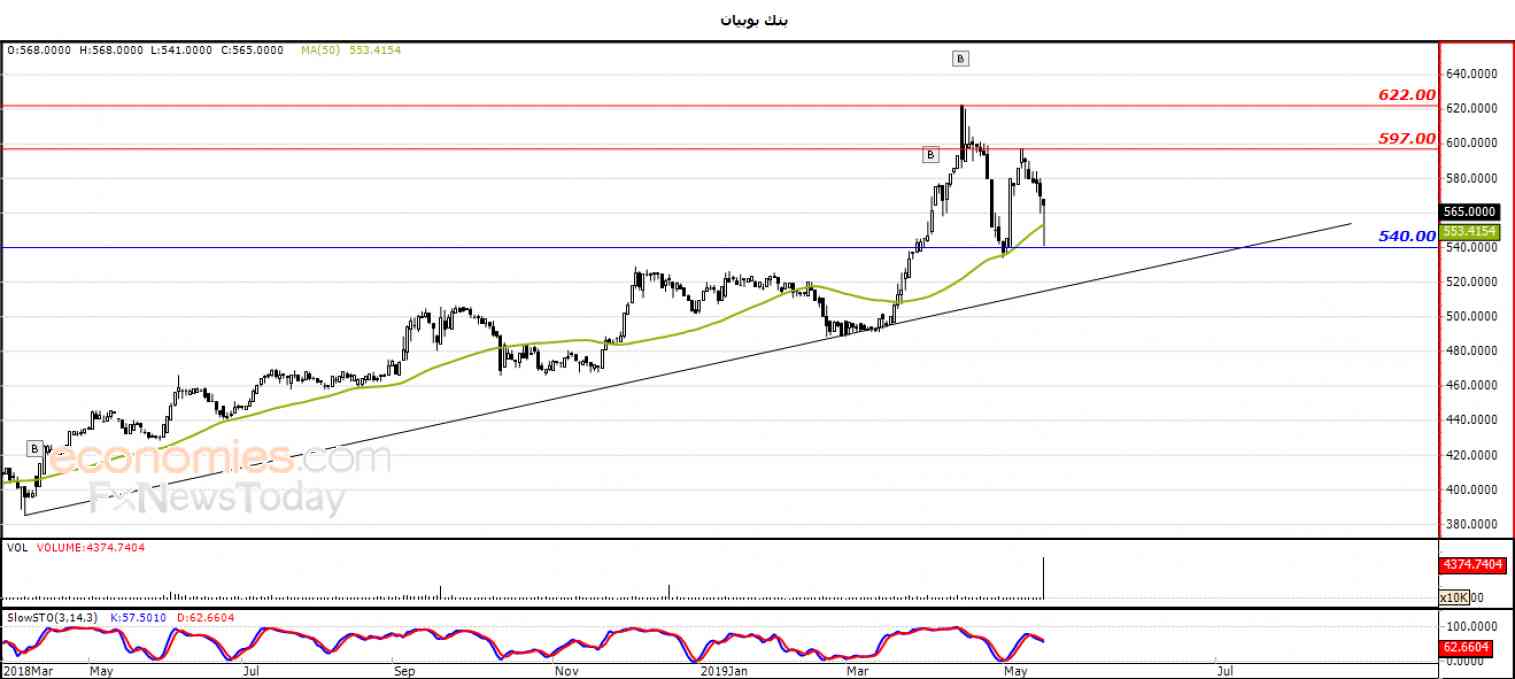Click the Sep date axis label
The height and width of the screenshot is (679, 1515).
pyautogui.click(x=403, y=670)
